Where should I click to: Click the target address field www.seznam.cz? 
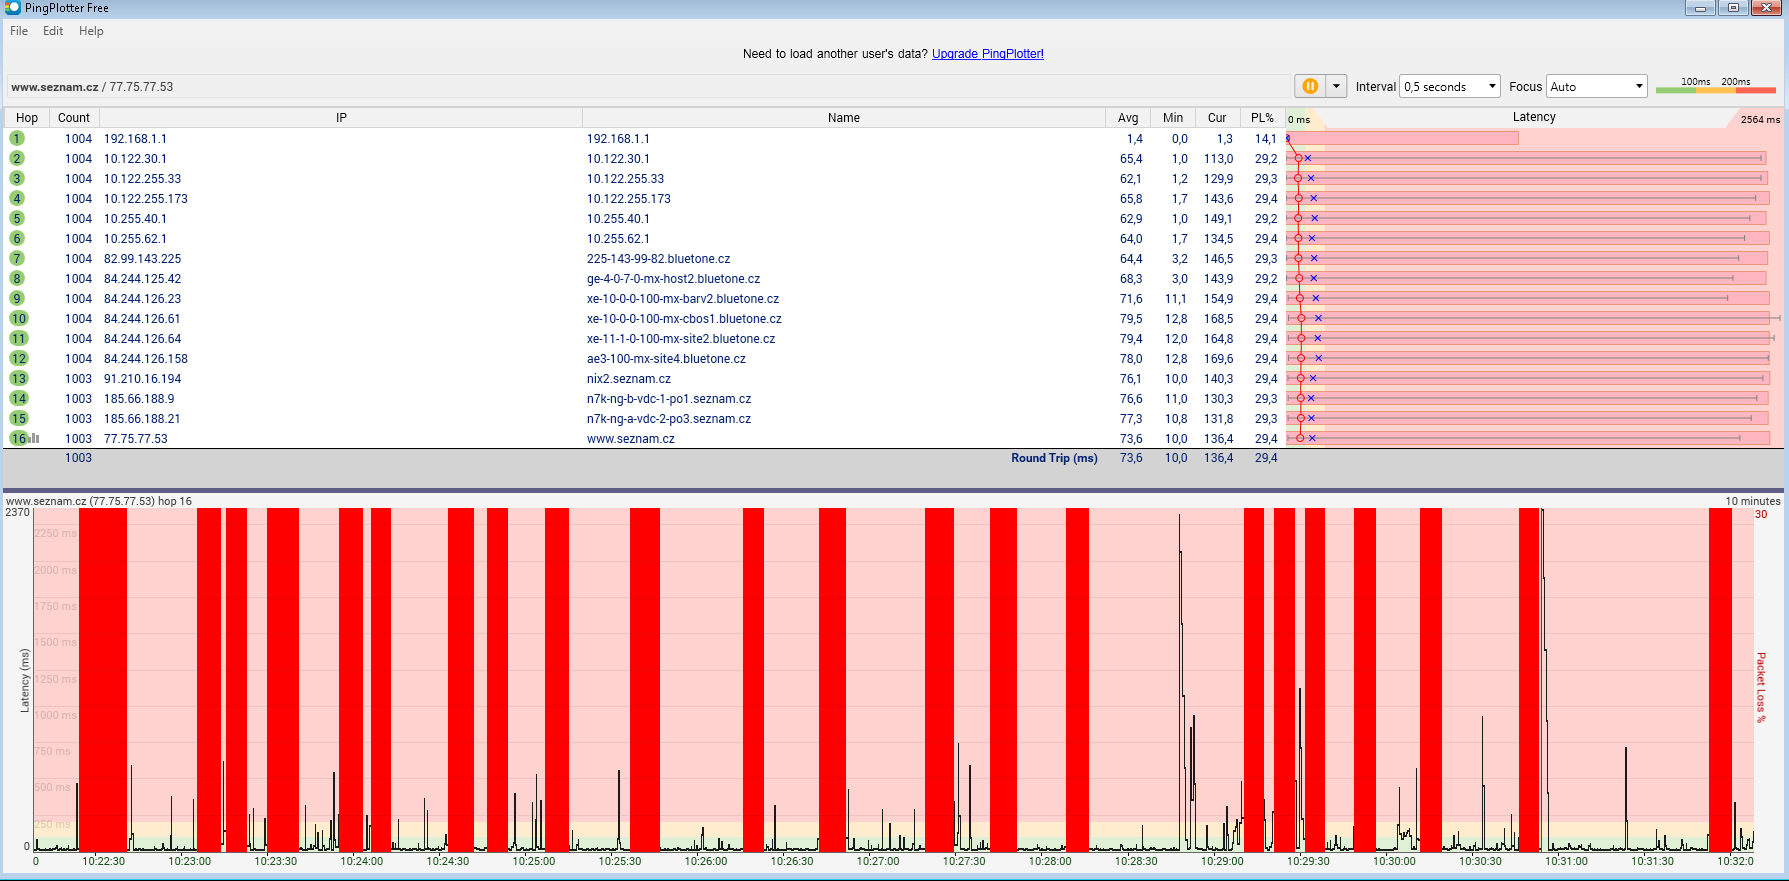(92, 87)
